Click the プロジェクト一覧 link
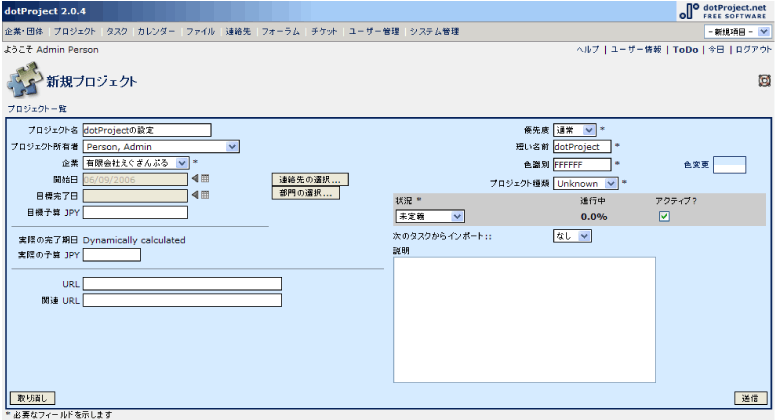 point(37,108)
